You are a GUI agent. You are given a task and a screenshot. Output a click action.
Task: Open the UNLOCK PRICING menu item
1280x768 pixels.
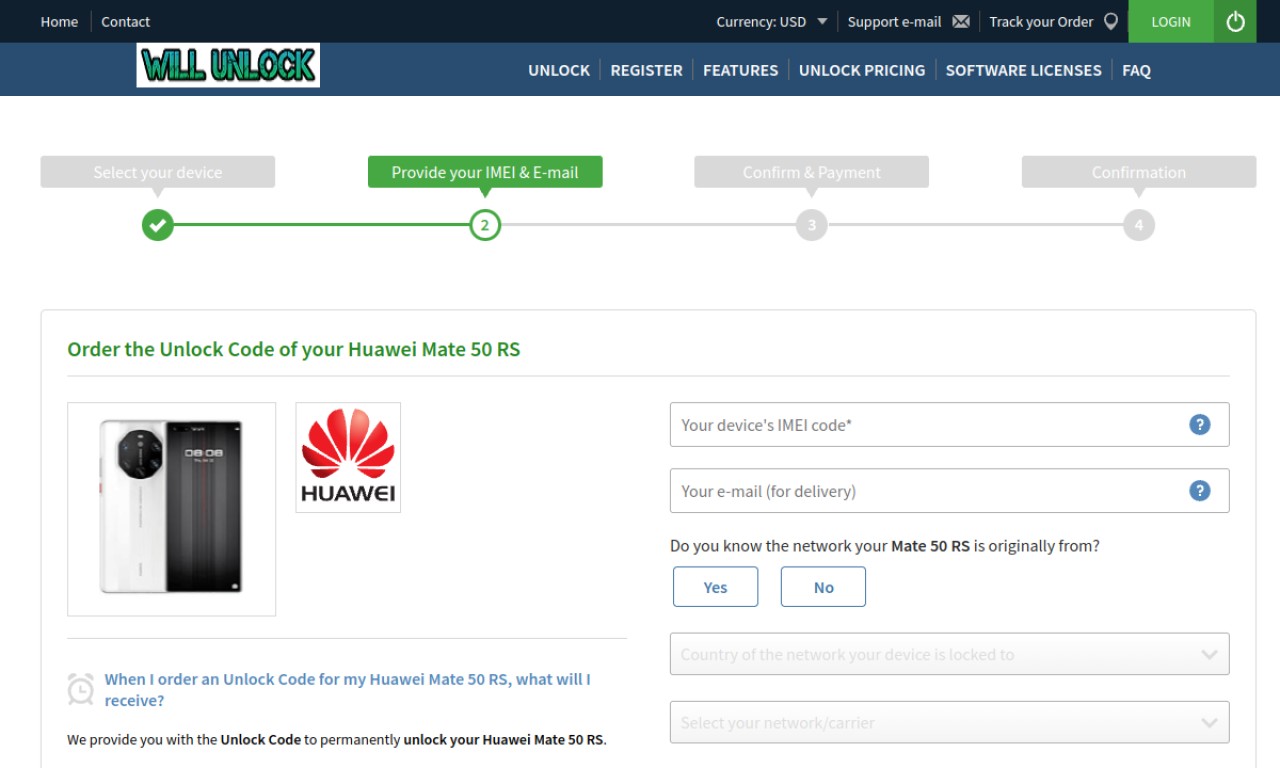(x=862, y=70)
